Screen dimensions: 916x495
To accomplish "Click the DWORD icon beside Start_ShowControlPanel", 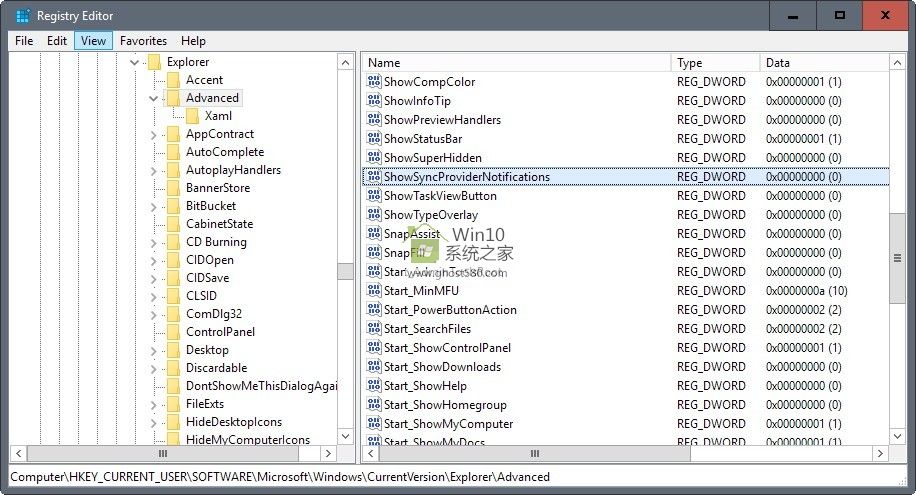I will (x=374, y=347).
